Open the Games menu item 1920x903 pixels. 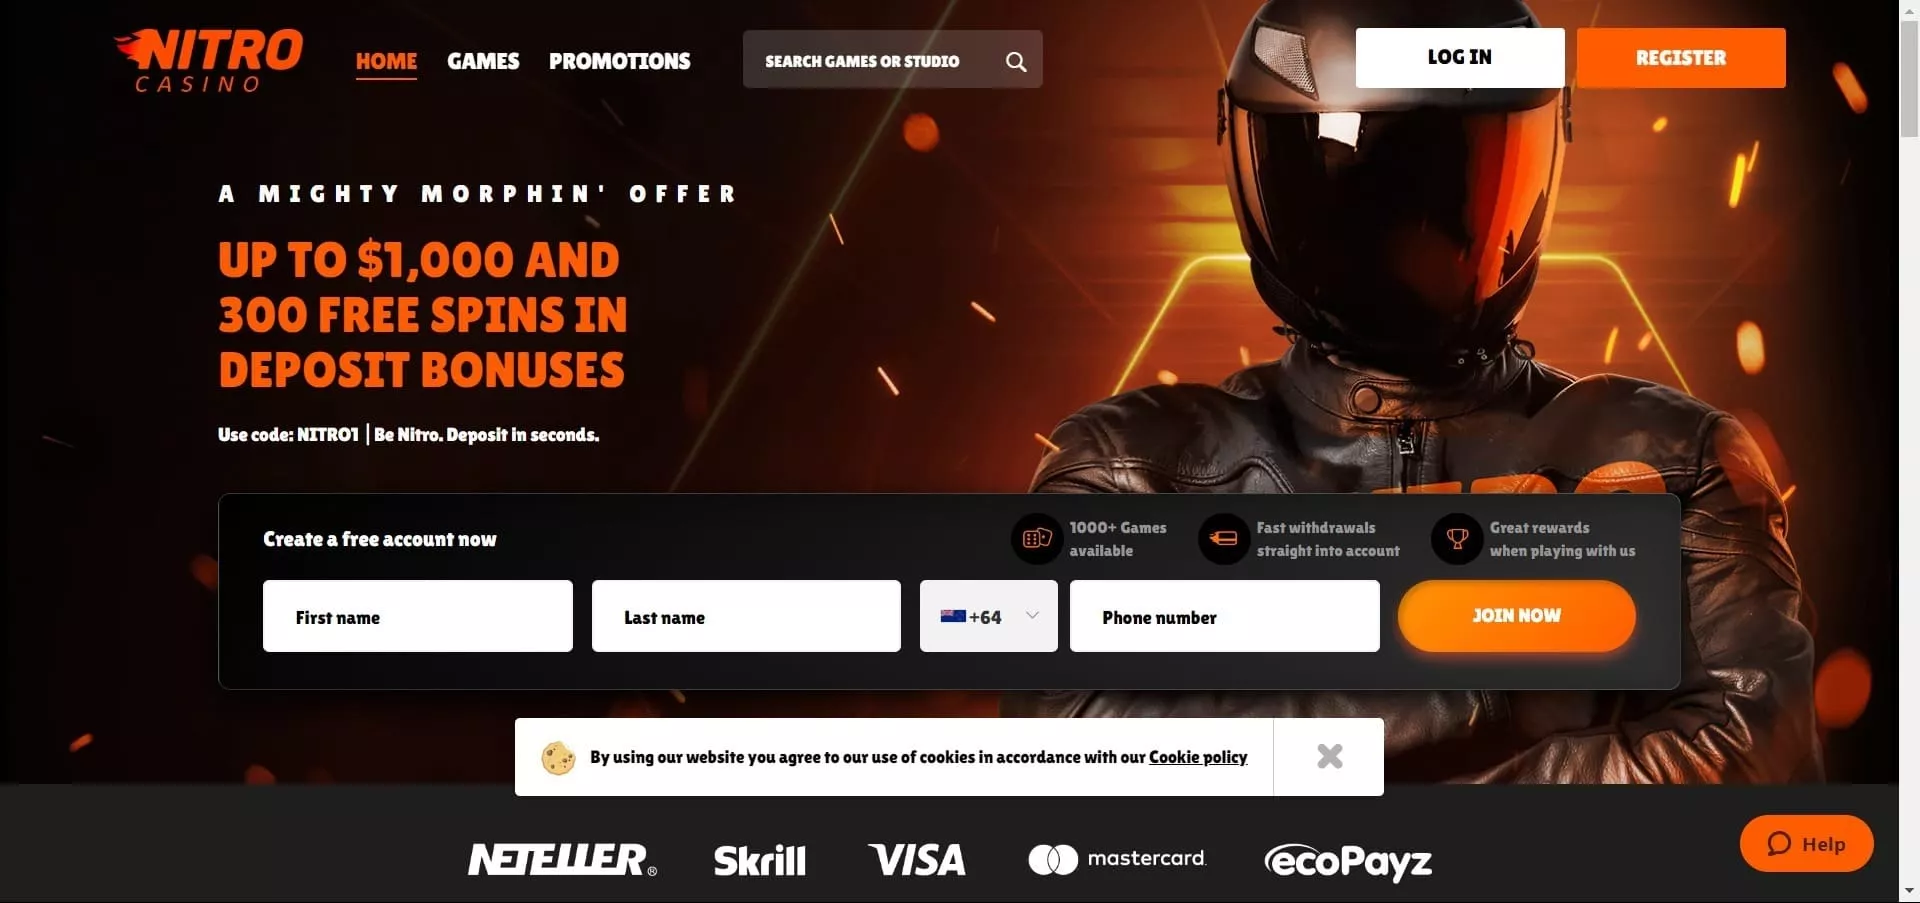pos(483,61)
